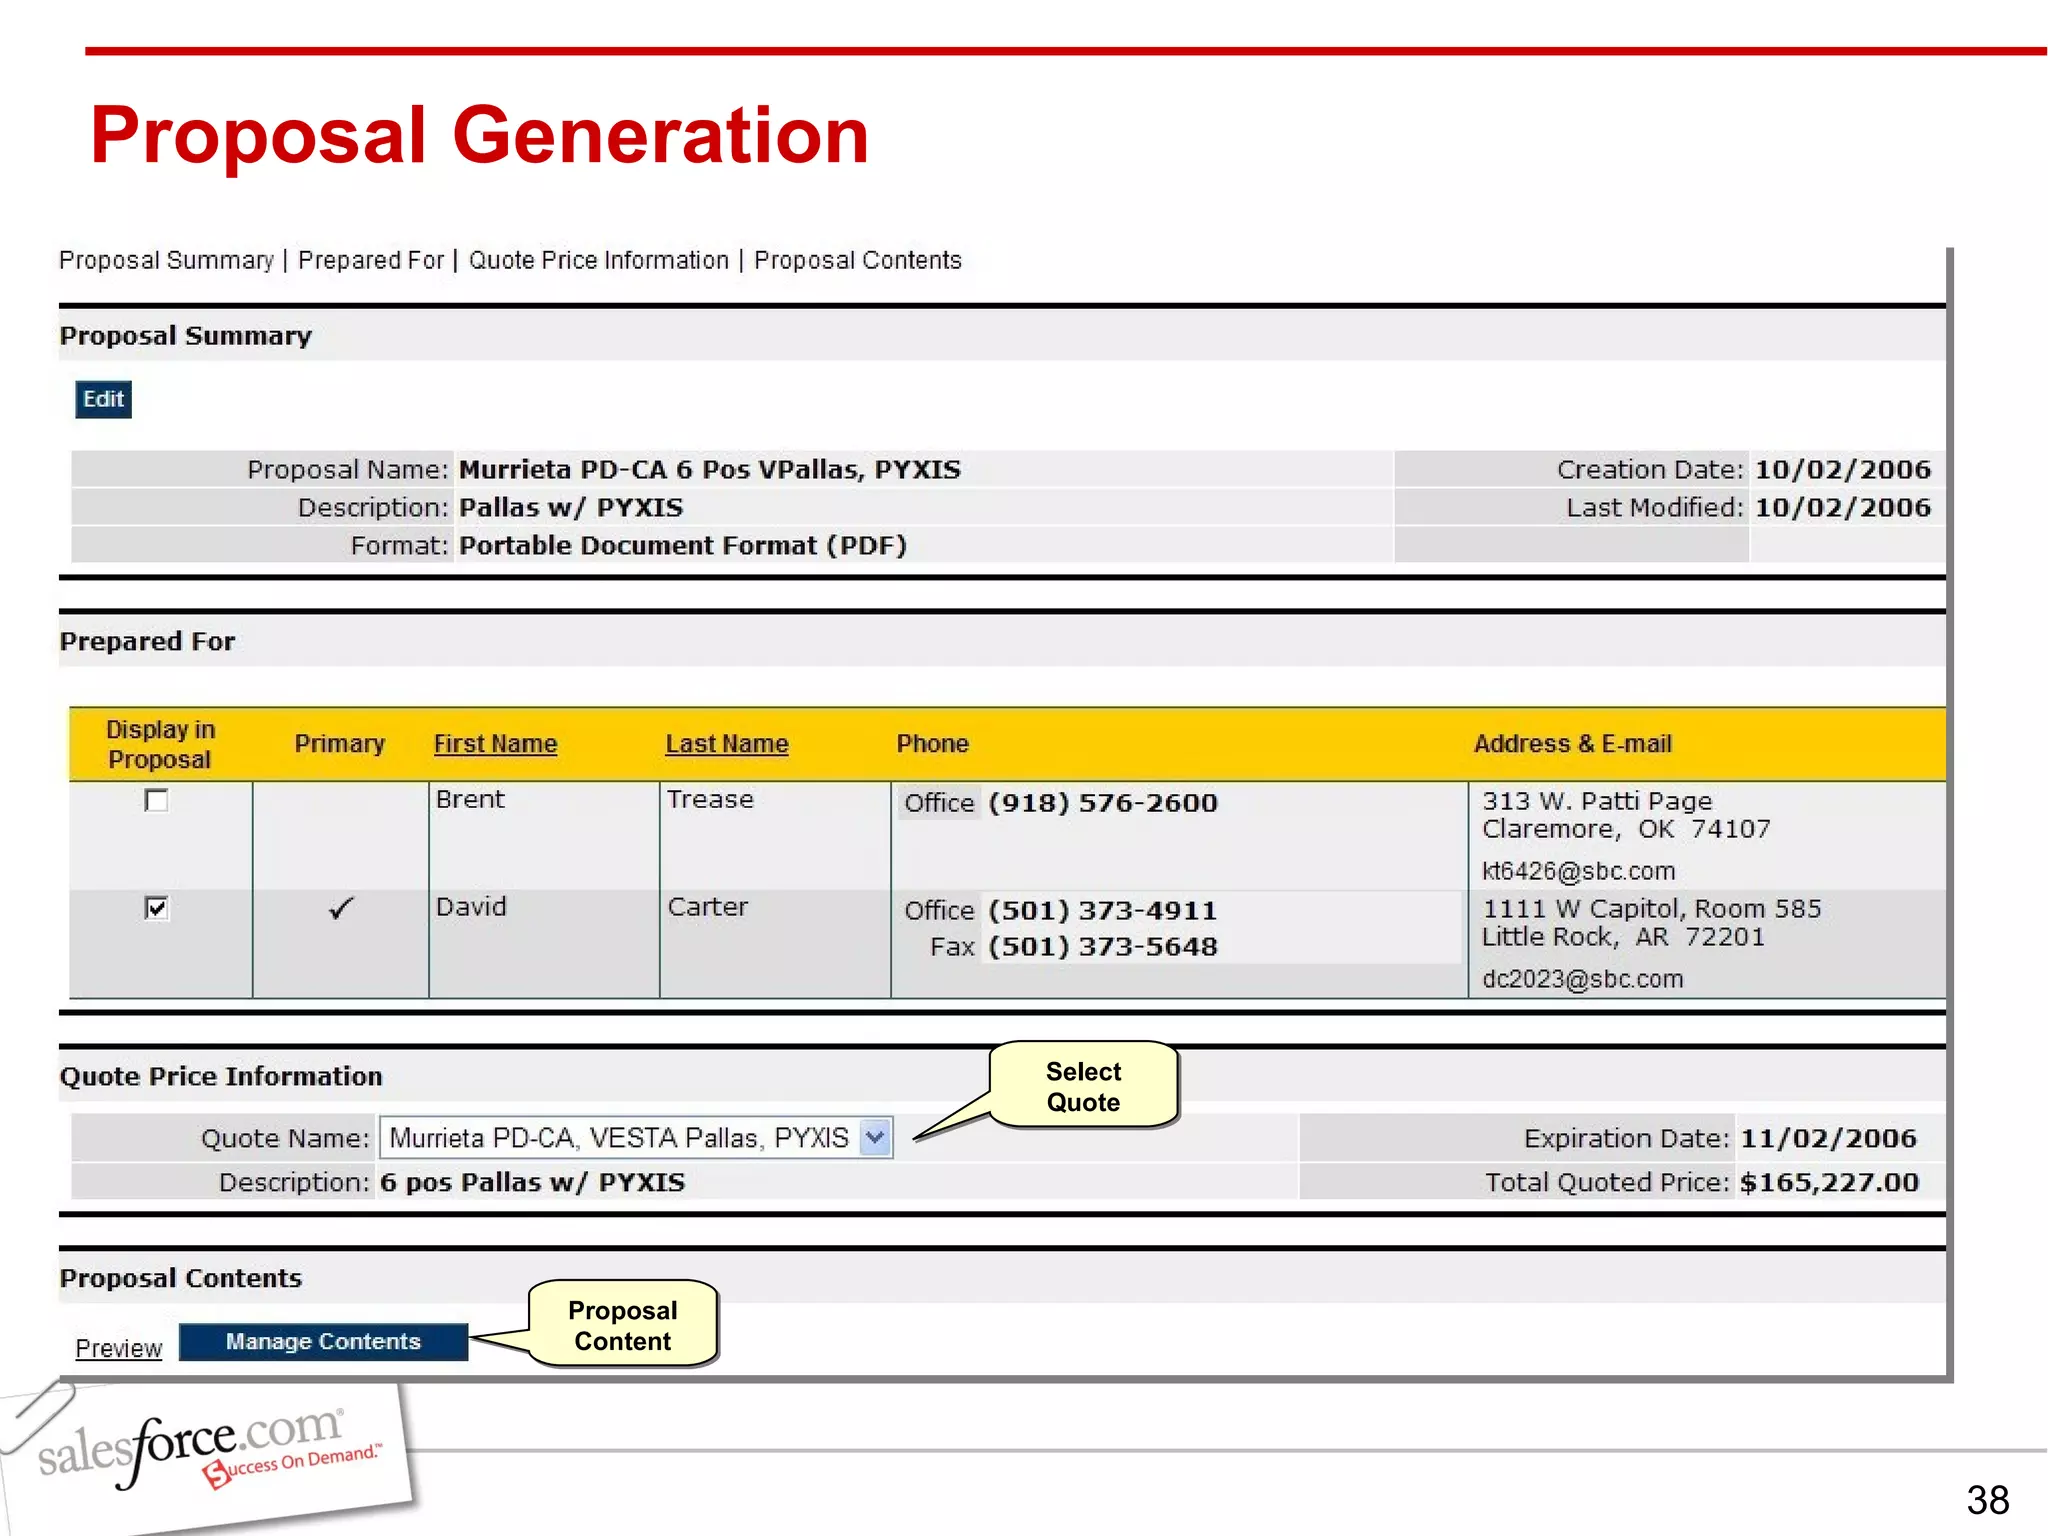
Task: Sort contacts by Last Name column
Action: click(727, 744)
